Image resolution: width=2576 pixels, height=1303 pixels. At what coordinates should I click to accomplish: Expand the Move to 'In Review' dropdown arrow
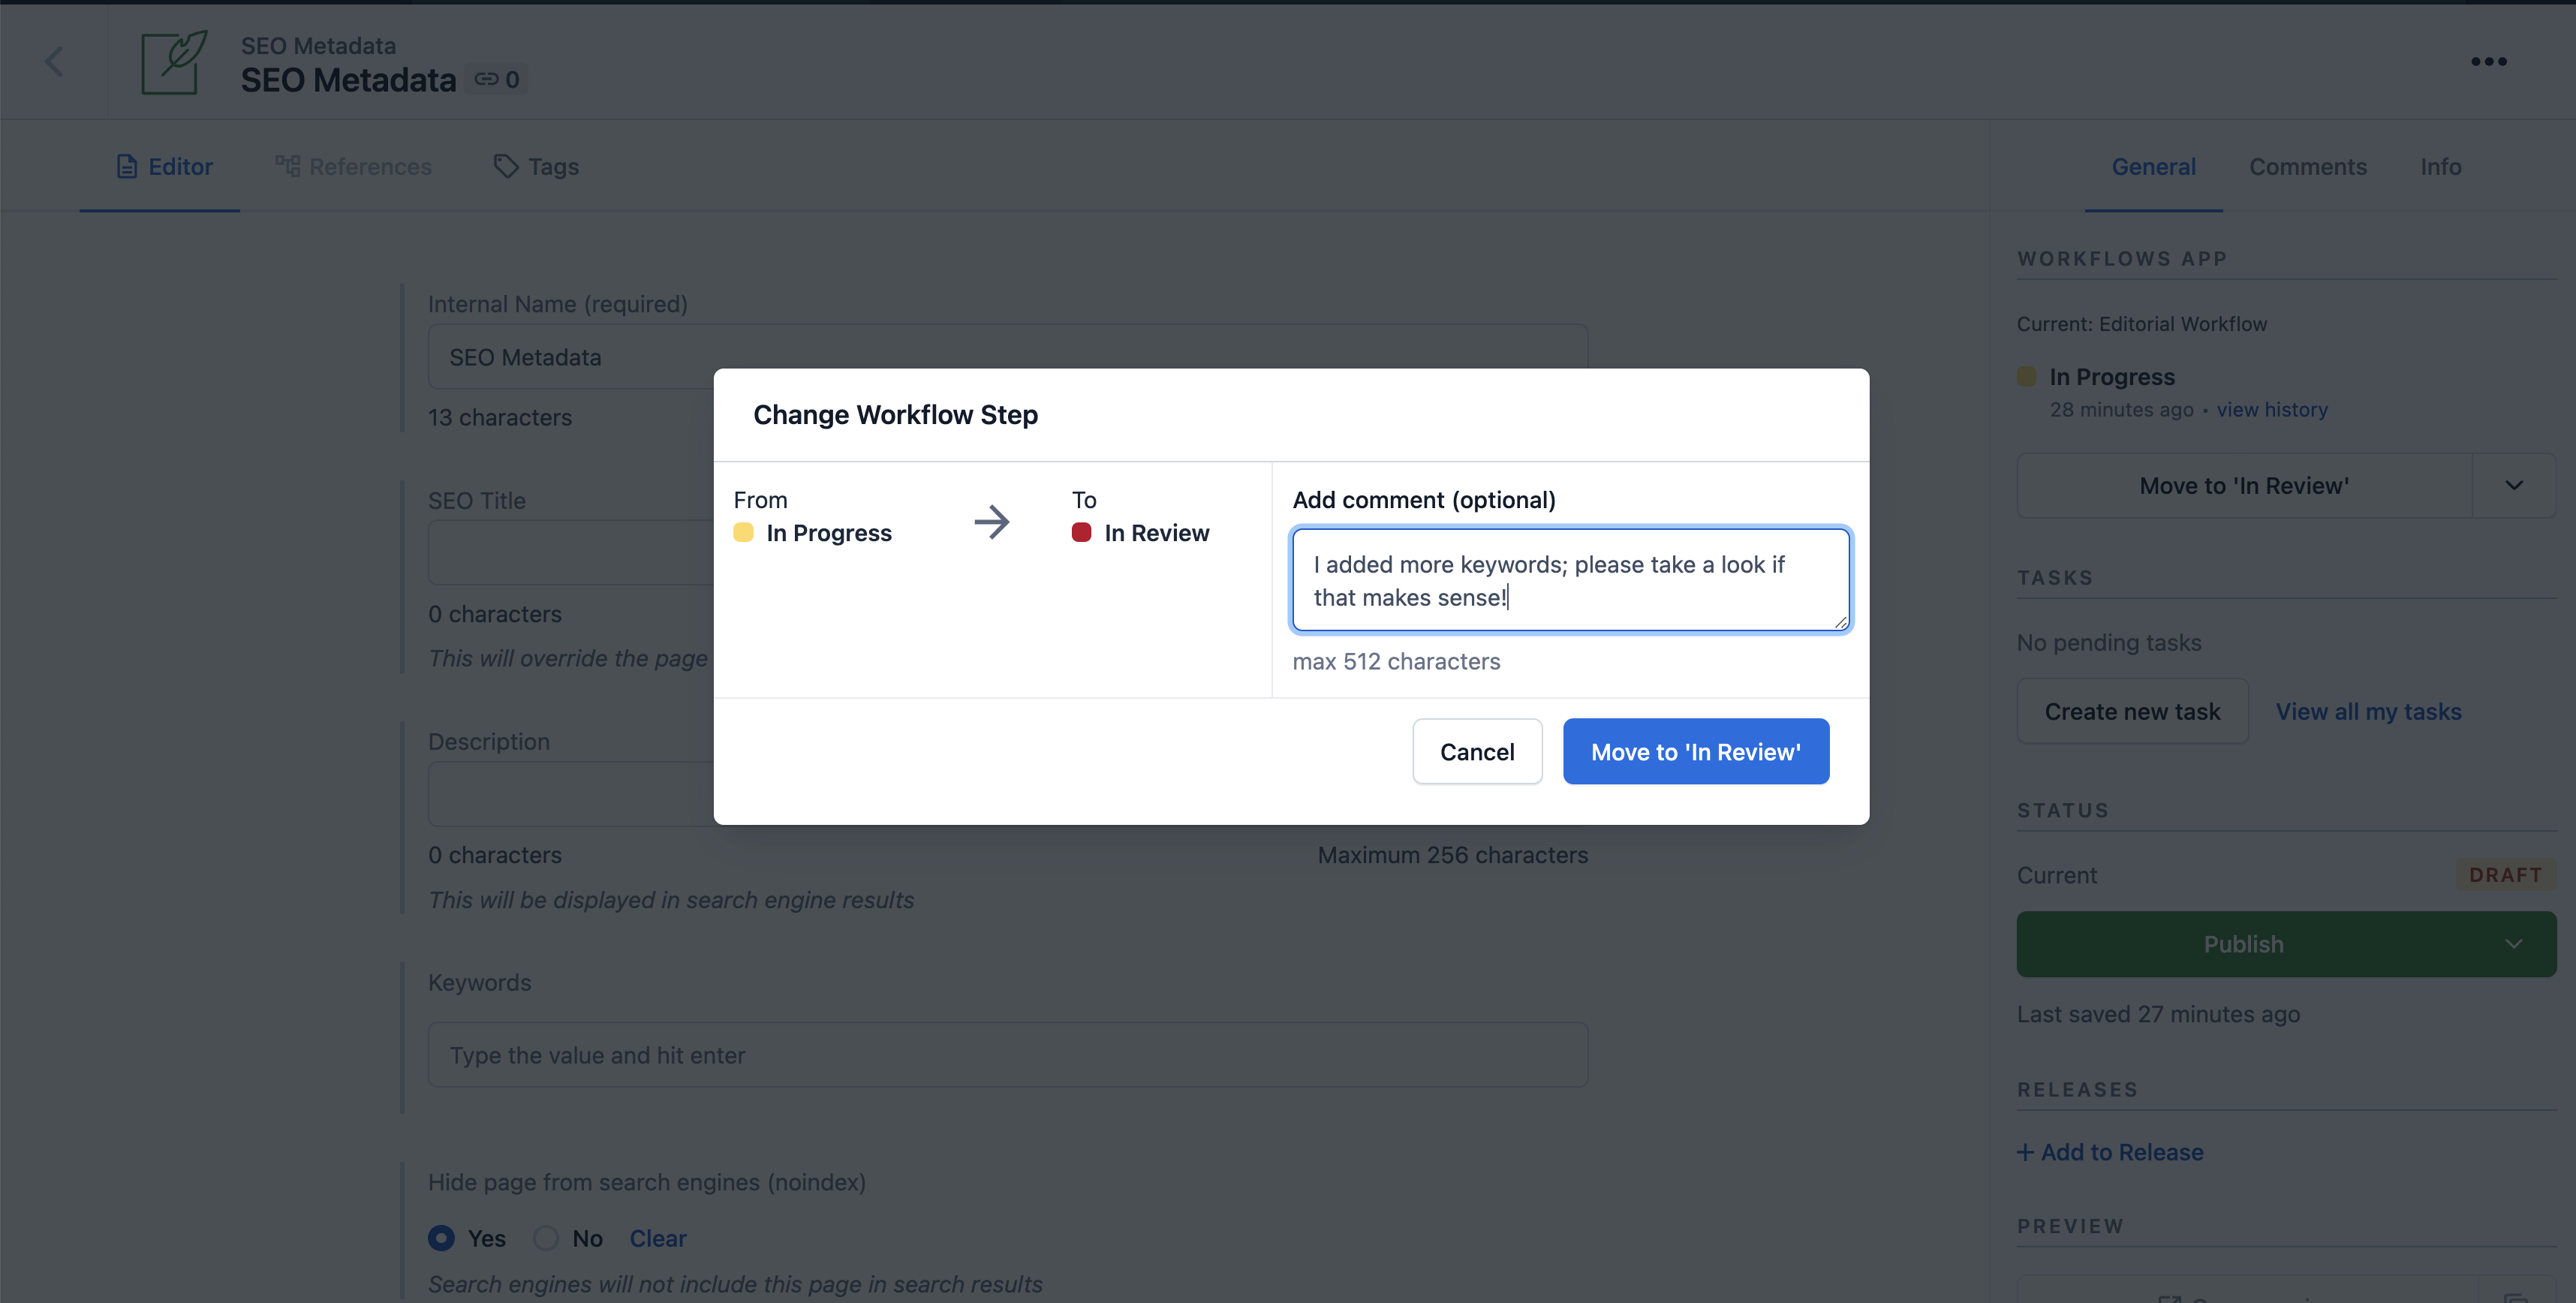point(2513,486)
